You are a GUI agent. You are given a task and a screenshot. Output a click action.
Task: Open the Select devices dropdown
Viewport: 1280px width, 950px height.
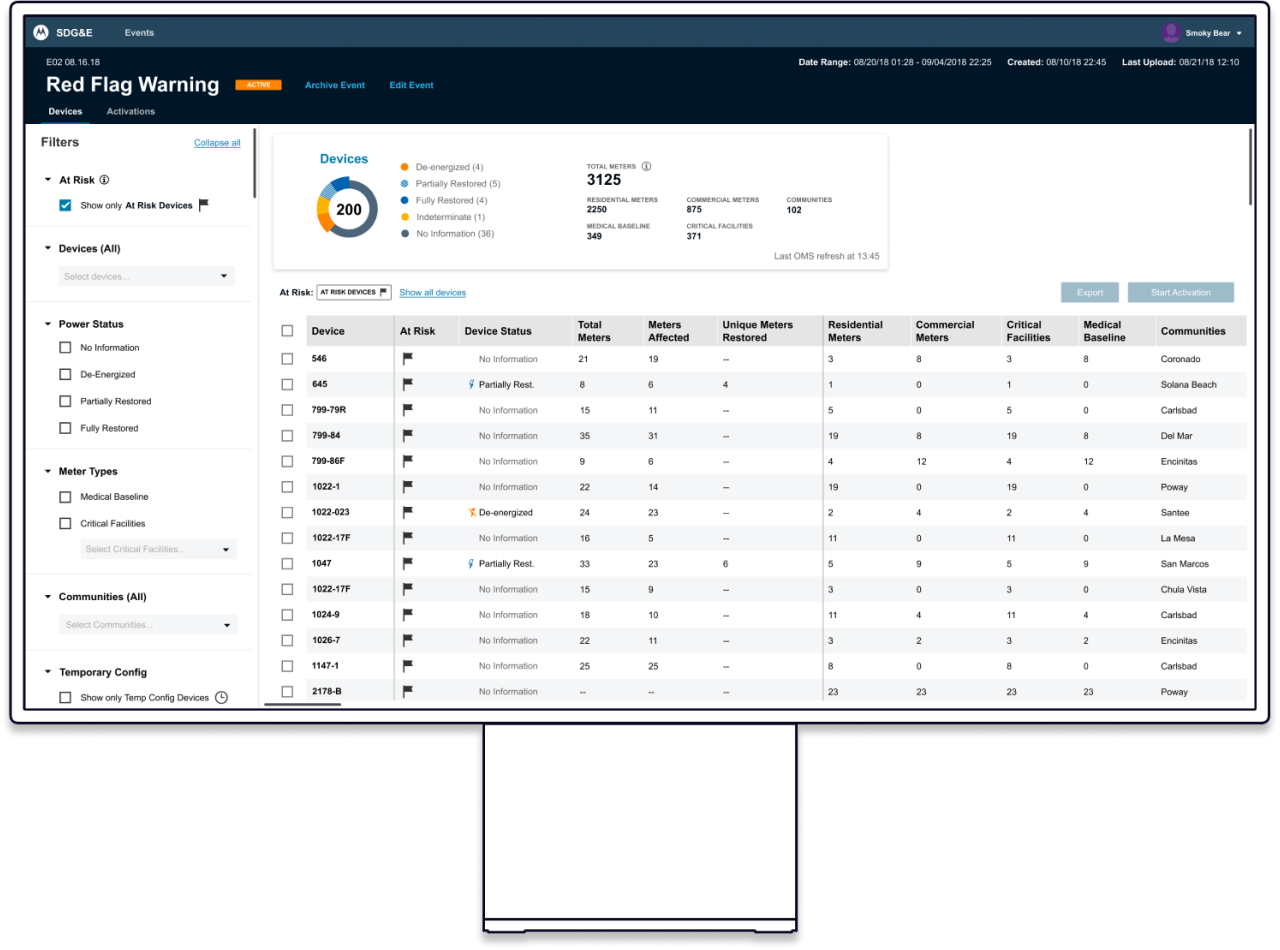(147, 276)
